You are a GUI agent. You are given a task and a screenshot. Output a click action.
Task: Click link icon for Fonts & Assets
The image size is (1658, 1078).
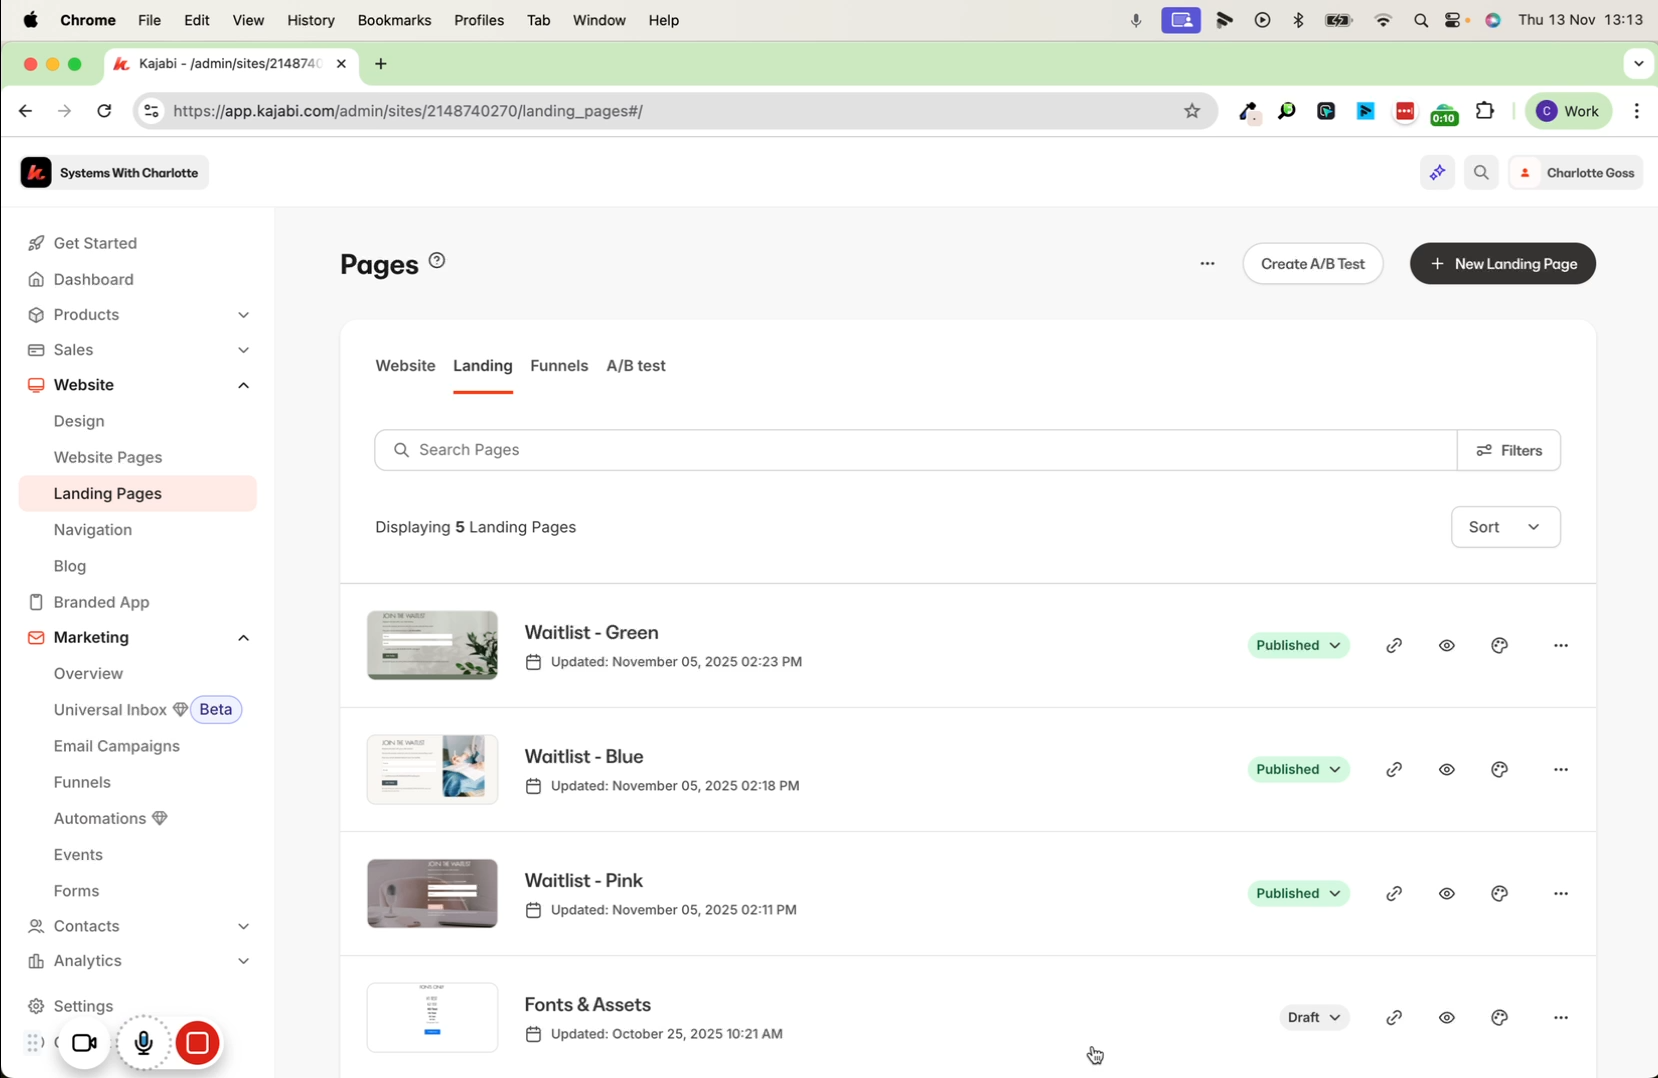click(x=1394, y=1018)
